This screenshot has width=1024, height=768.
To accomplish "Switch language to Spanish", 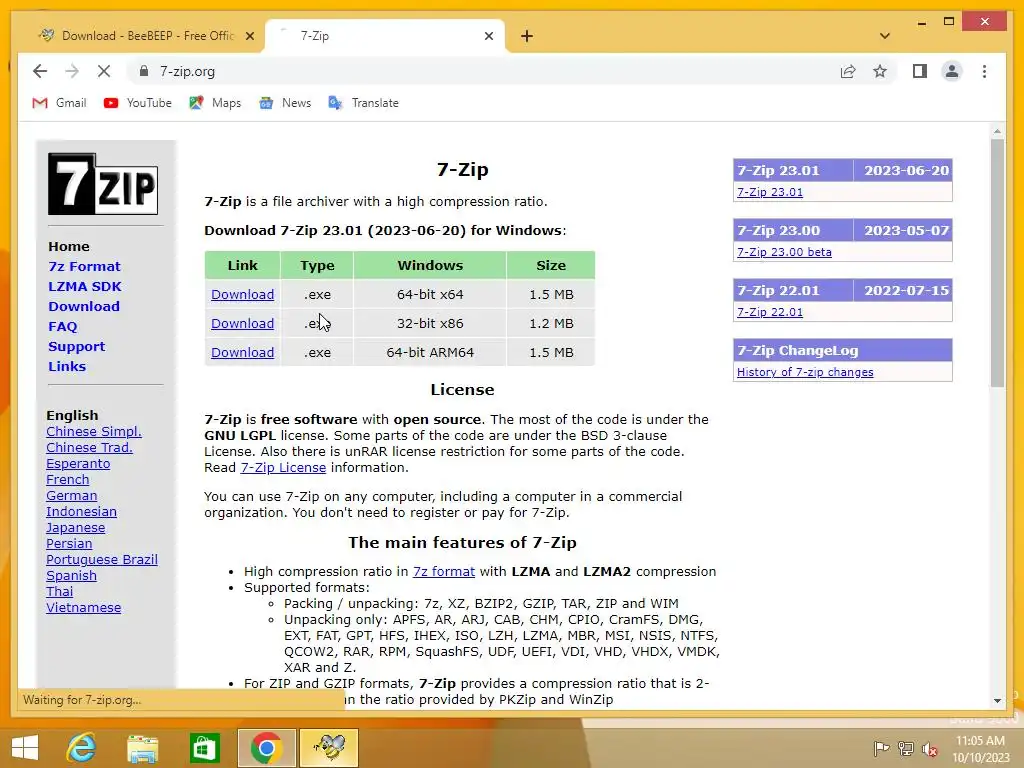I will tap(71, 575).
